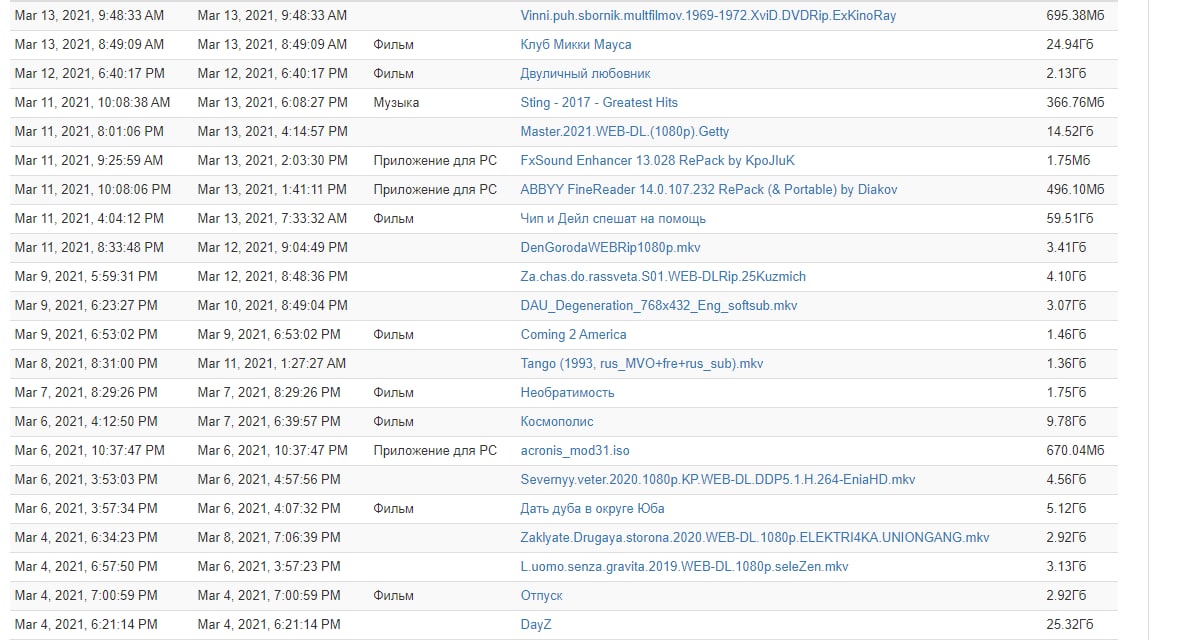Open Zaklyate.Drugaya.storona.2020 link
1204x640 pixels.
coord(755,538)
